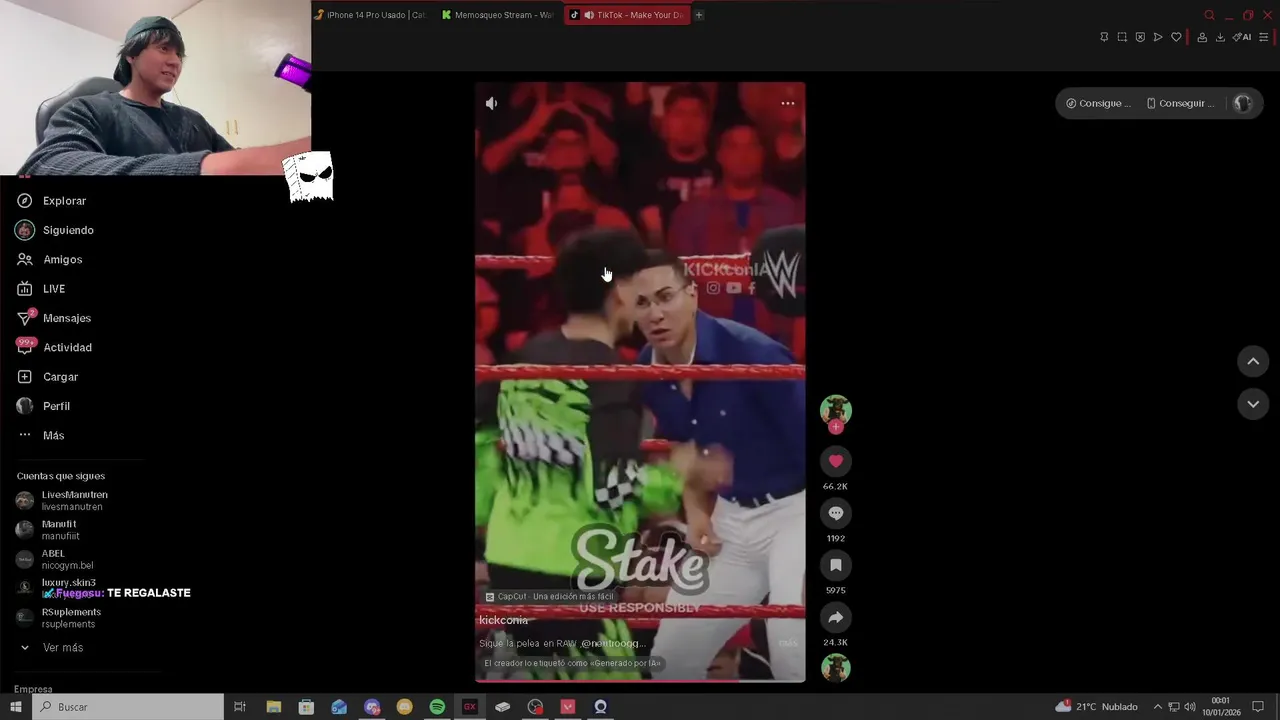
Task: Share the video via arrow icon
Action: point(836,617)
